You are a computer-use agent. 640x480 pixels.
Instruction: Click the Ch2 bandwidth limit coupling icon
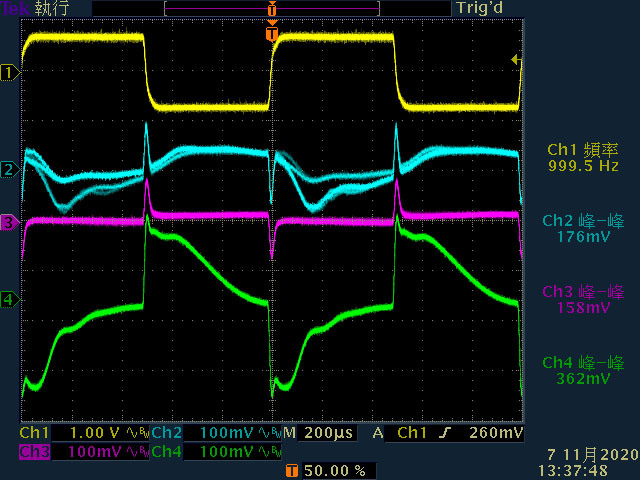[x=270, y=433]
